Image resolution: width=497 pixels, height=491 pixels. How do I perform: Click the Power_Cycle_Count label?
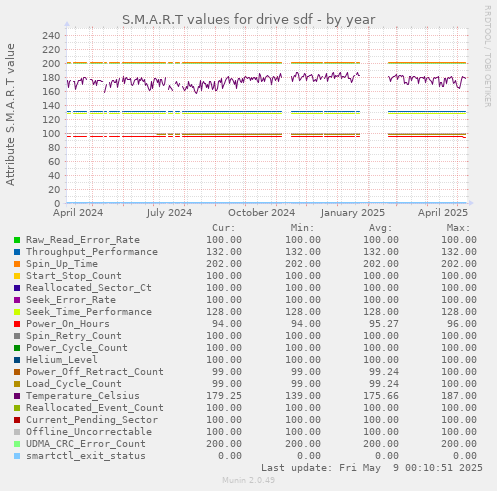click(77, 348)
